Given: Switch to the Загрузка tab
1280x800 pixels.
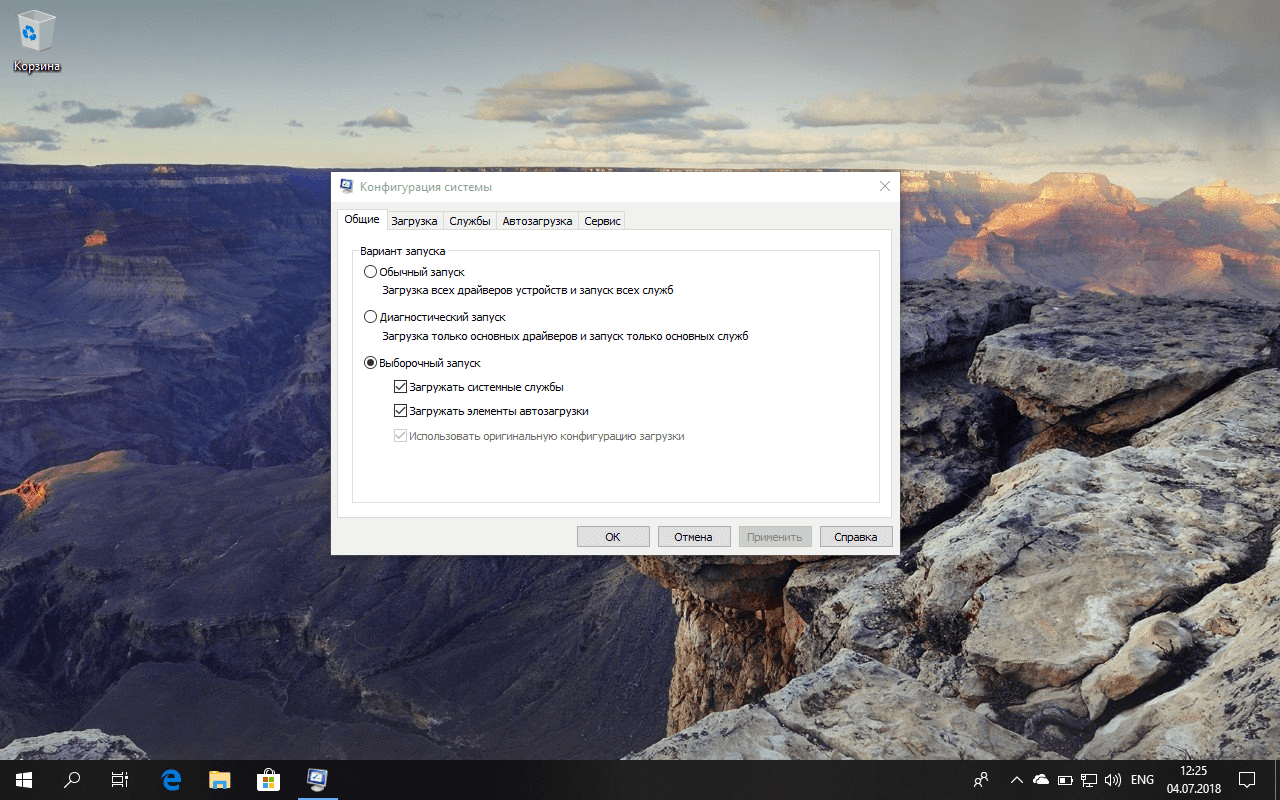Looking at the screenshot, I should pyautogui.click(x=414, y=220).
